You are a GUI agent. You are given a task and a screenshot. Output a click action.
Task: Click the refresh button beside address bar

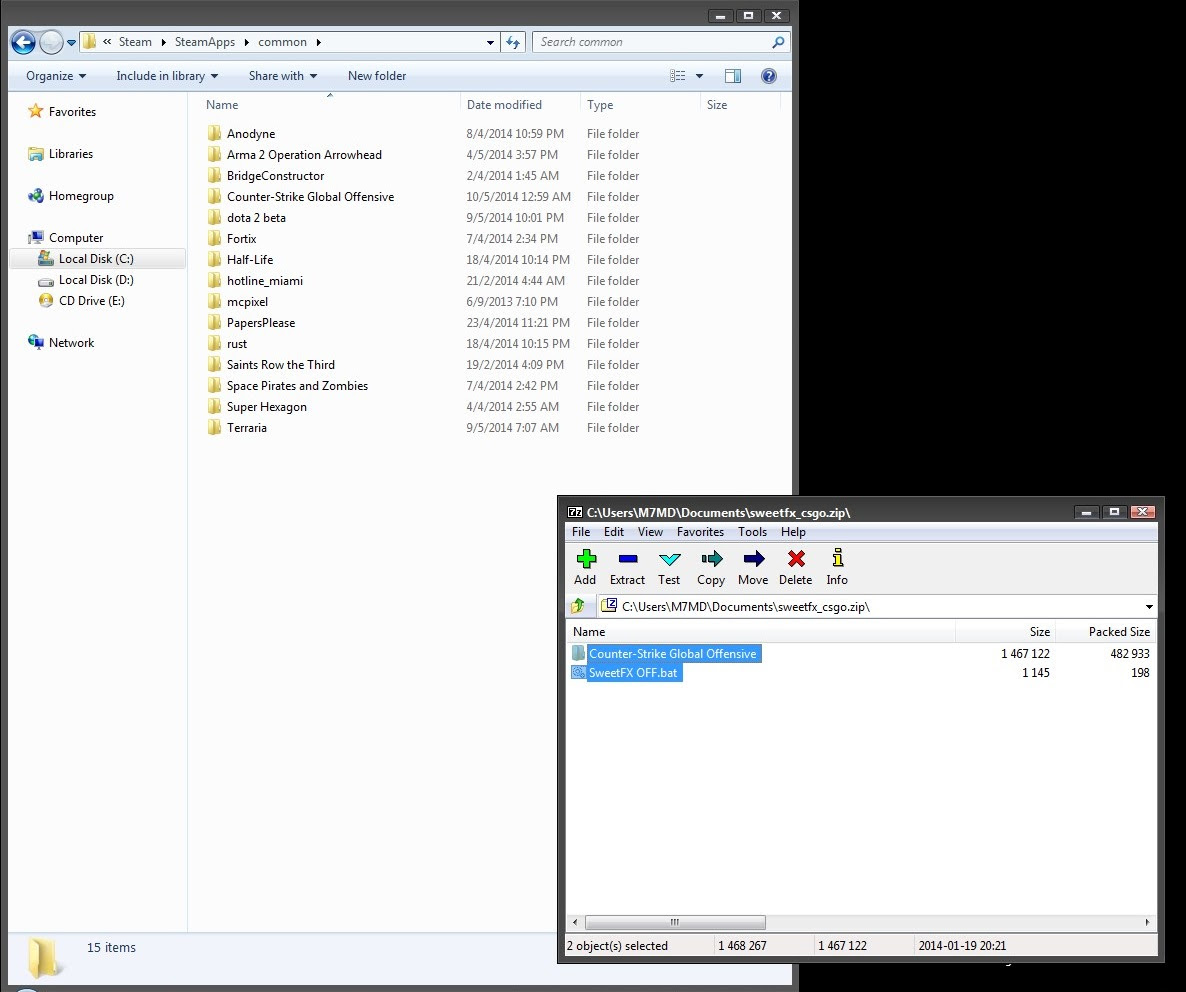(513, 42)
